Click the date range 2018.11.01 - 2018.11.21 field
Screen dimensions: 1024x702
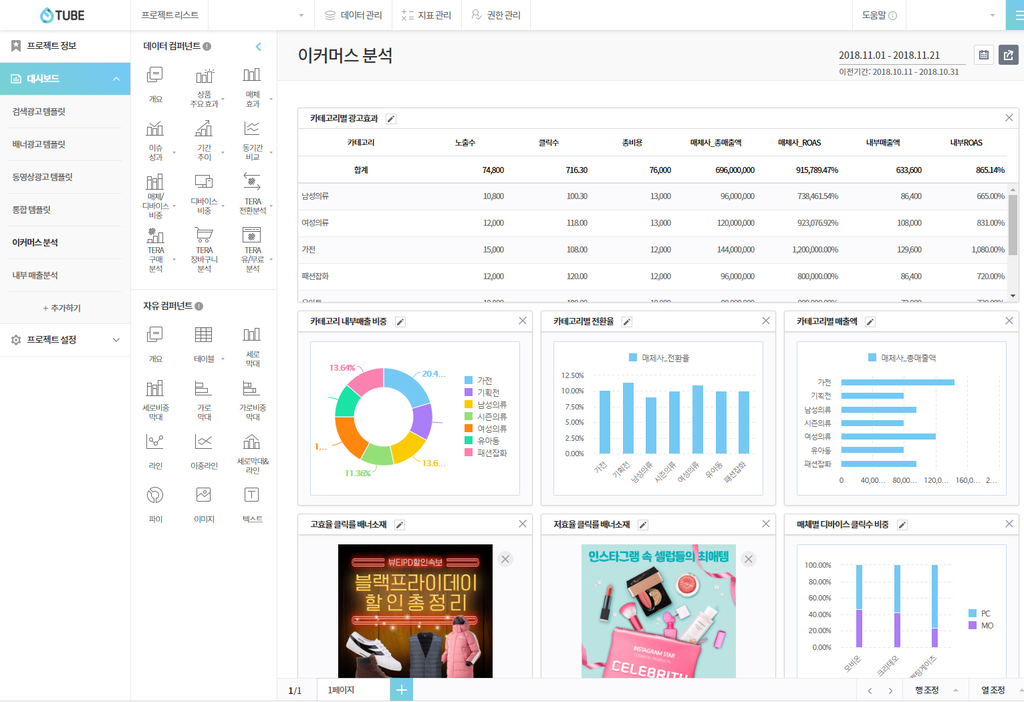coord(902,56)
